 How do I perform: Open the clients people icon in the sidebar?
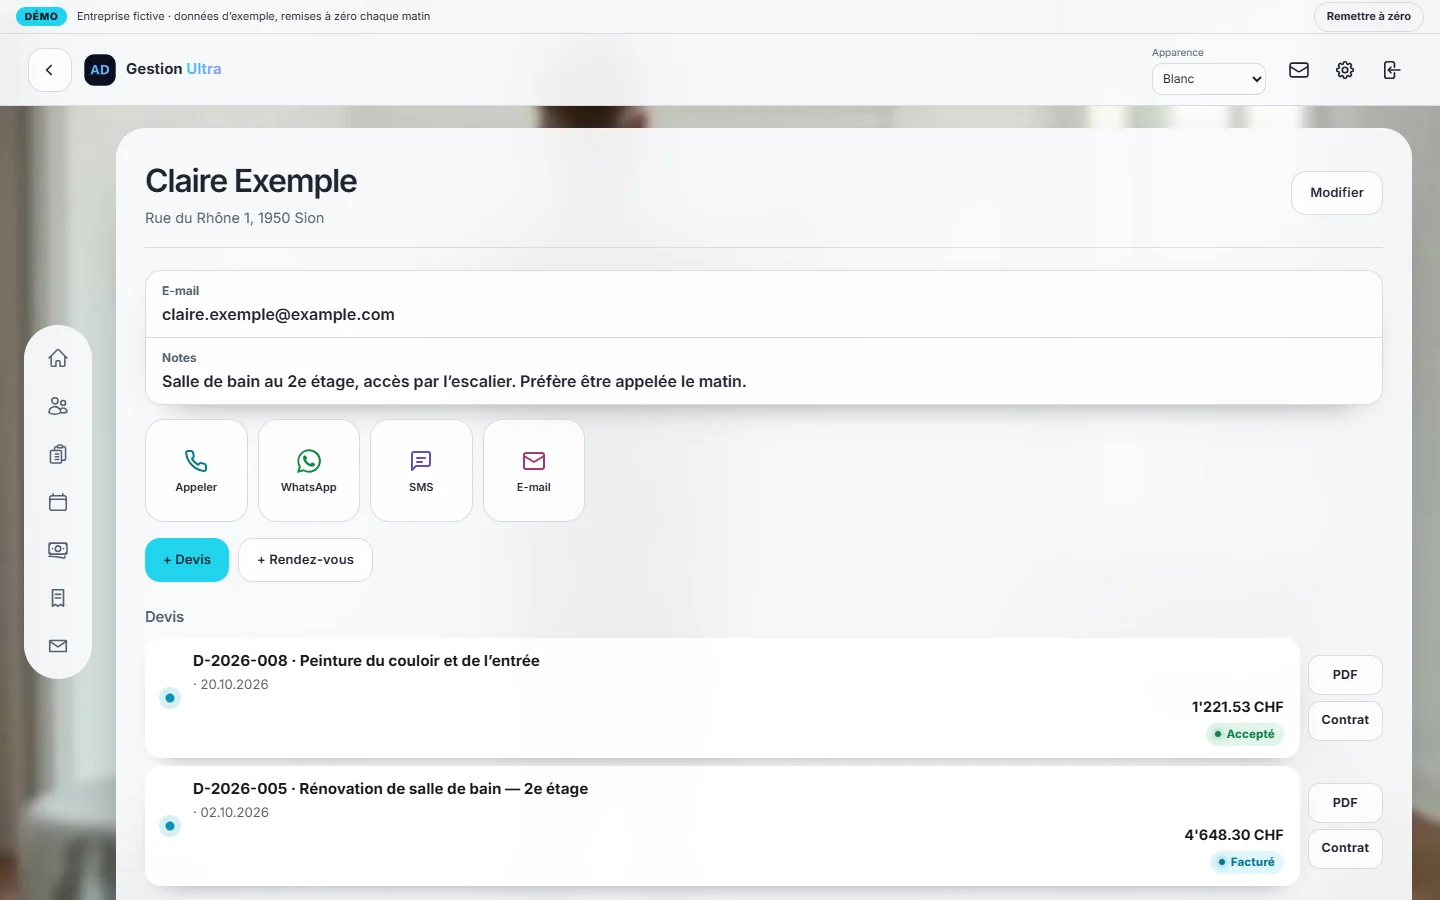[x=58, y=406]
